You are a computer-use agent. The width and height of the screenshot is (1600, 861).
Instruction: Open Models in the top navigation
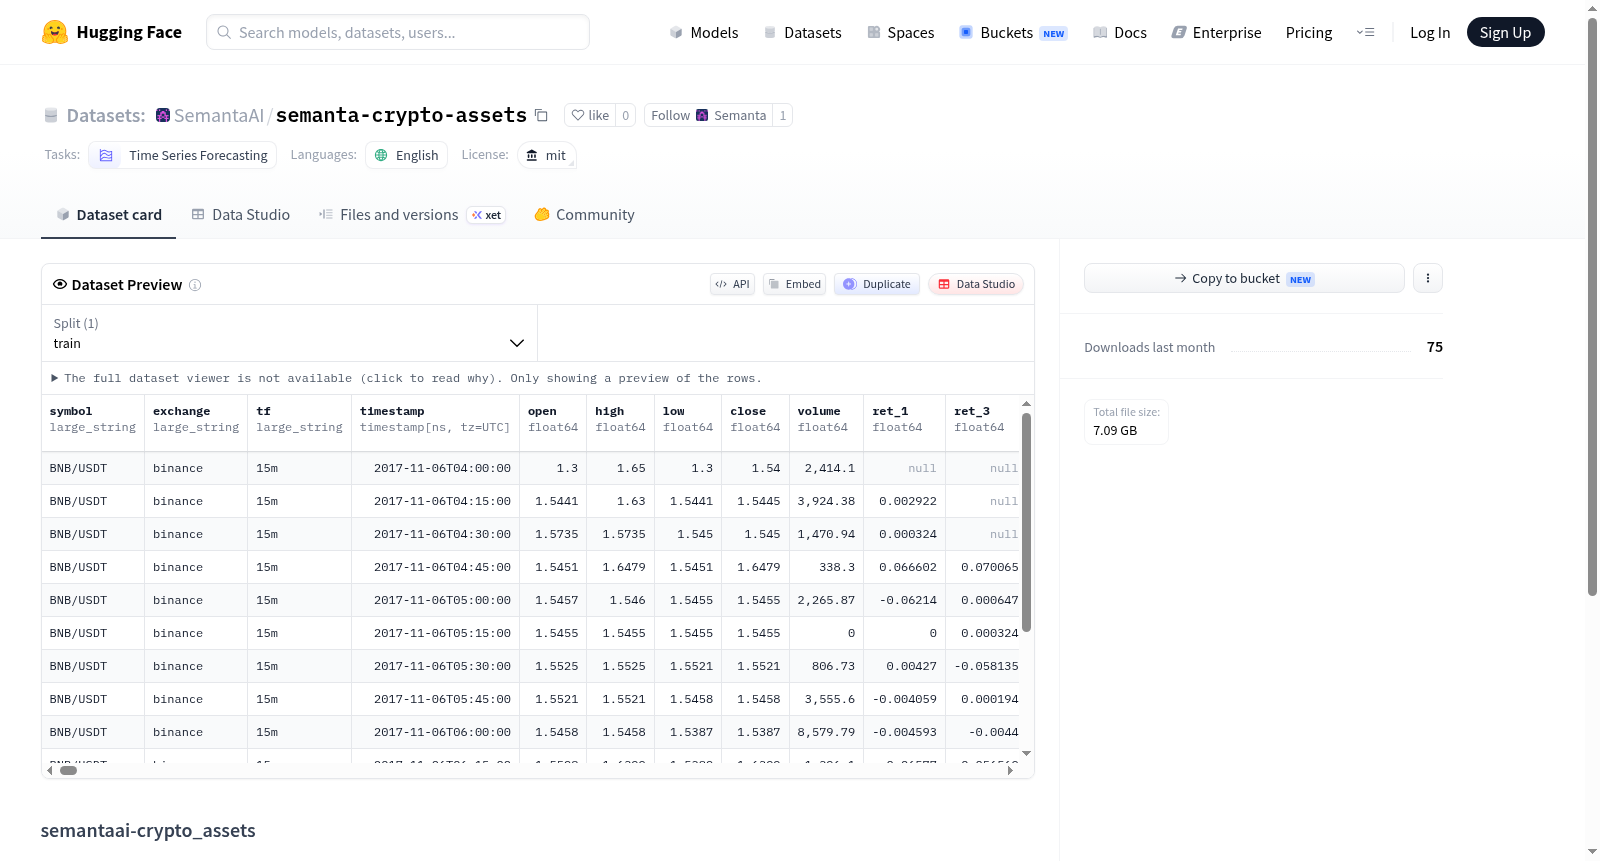(704, 32)
